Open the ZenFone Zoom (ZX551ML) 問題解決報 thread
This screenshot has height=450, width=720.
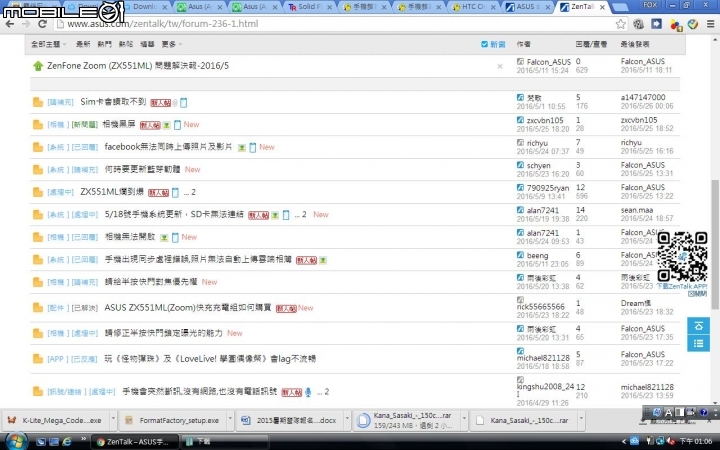point(138,66)
